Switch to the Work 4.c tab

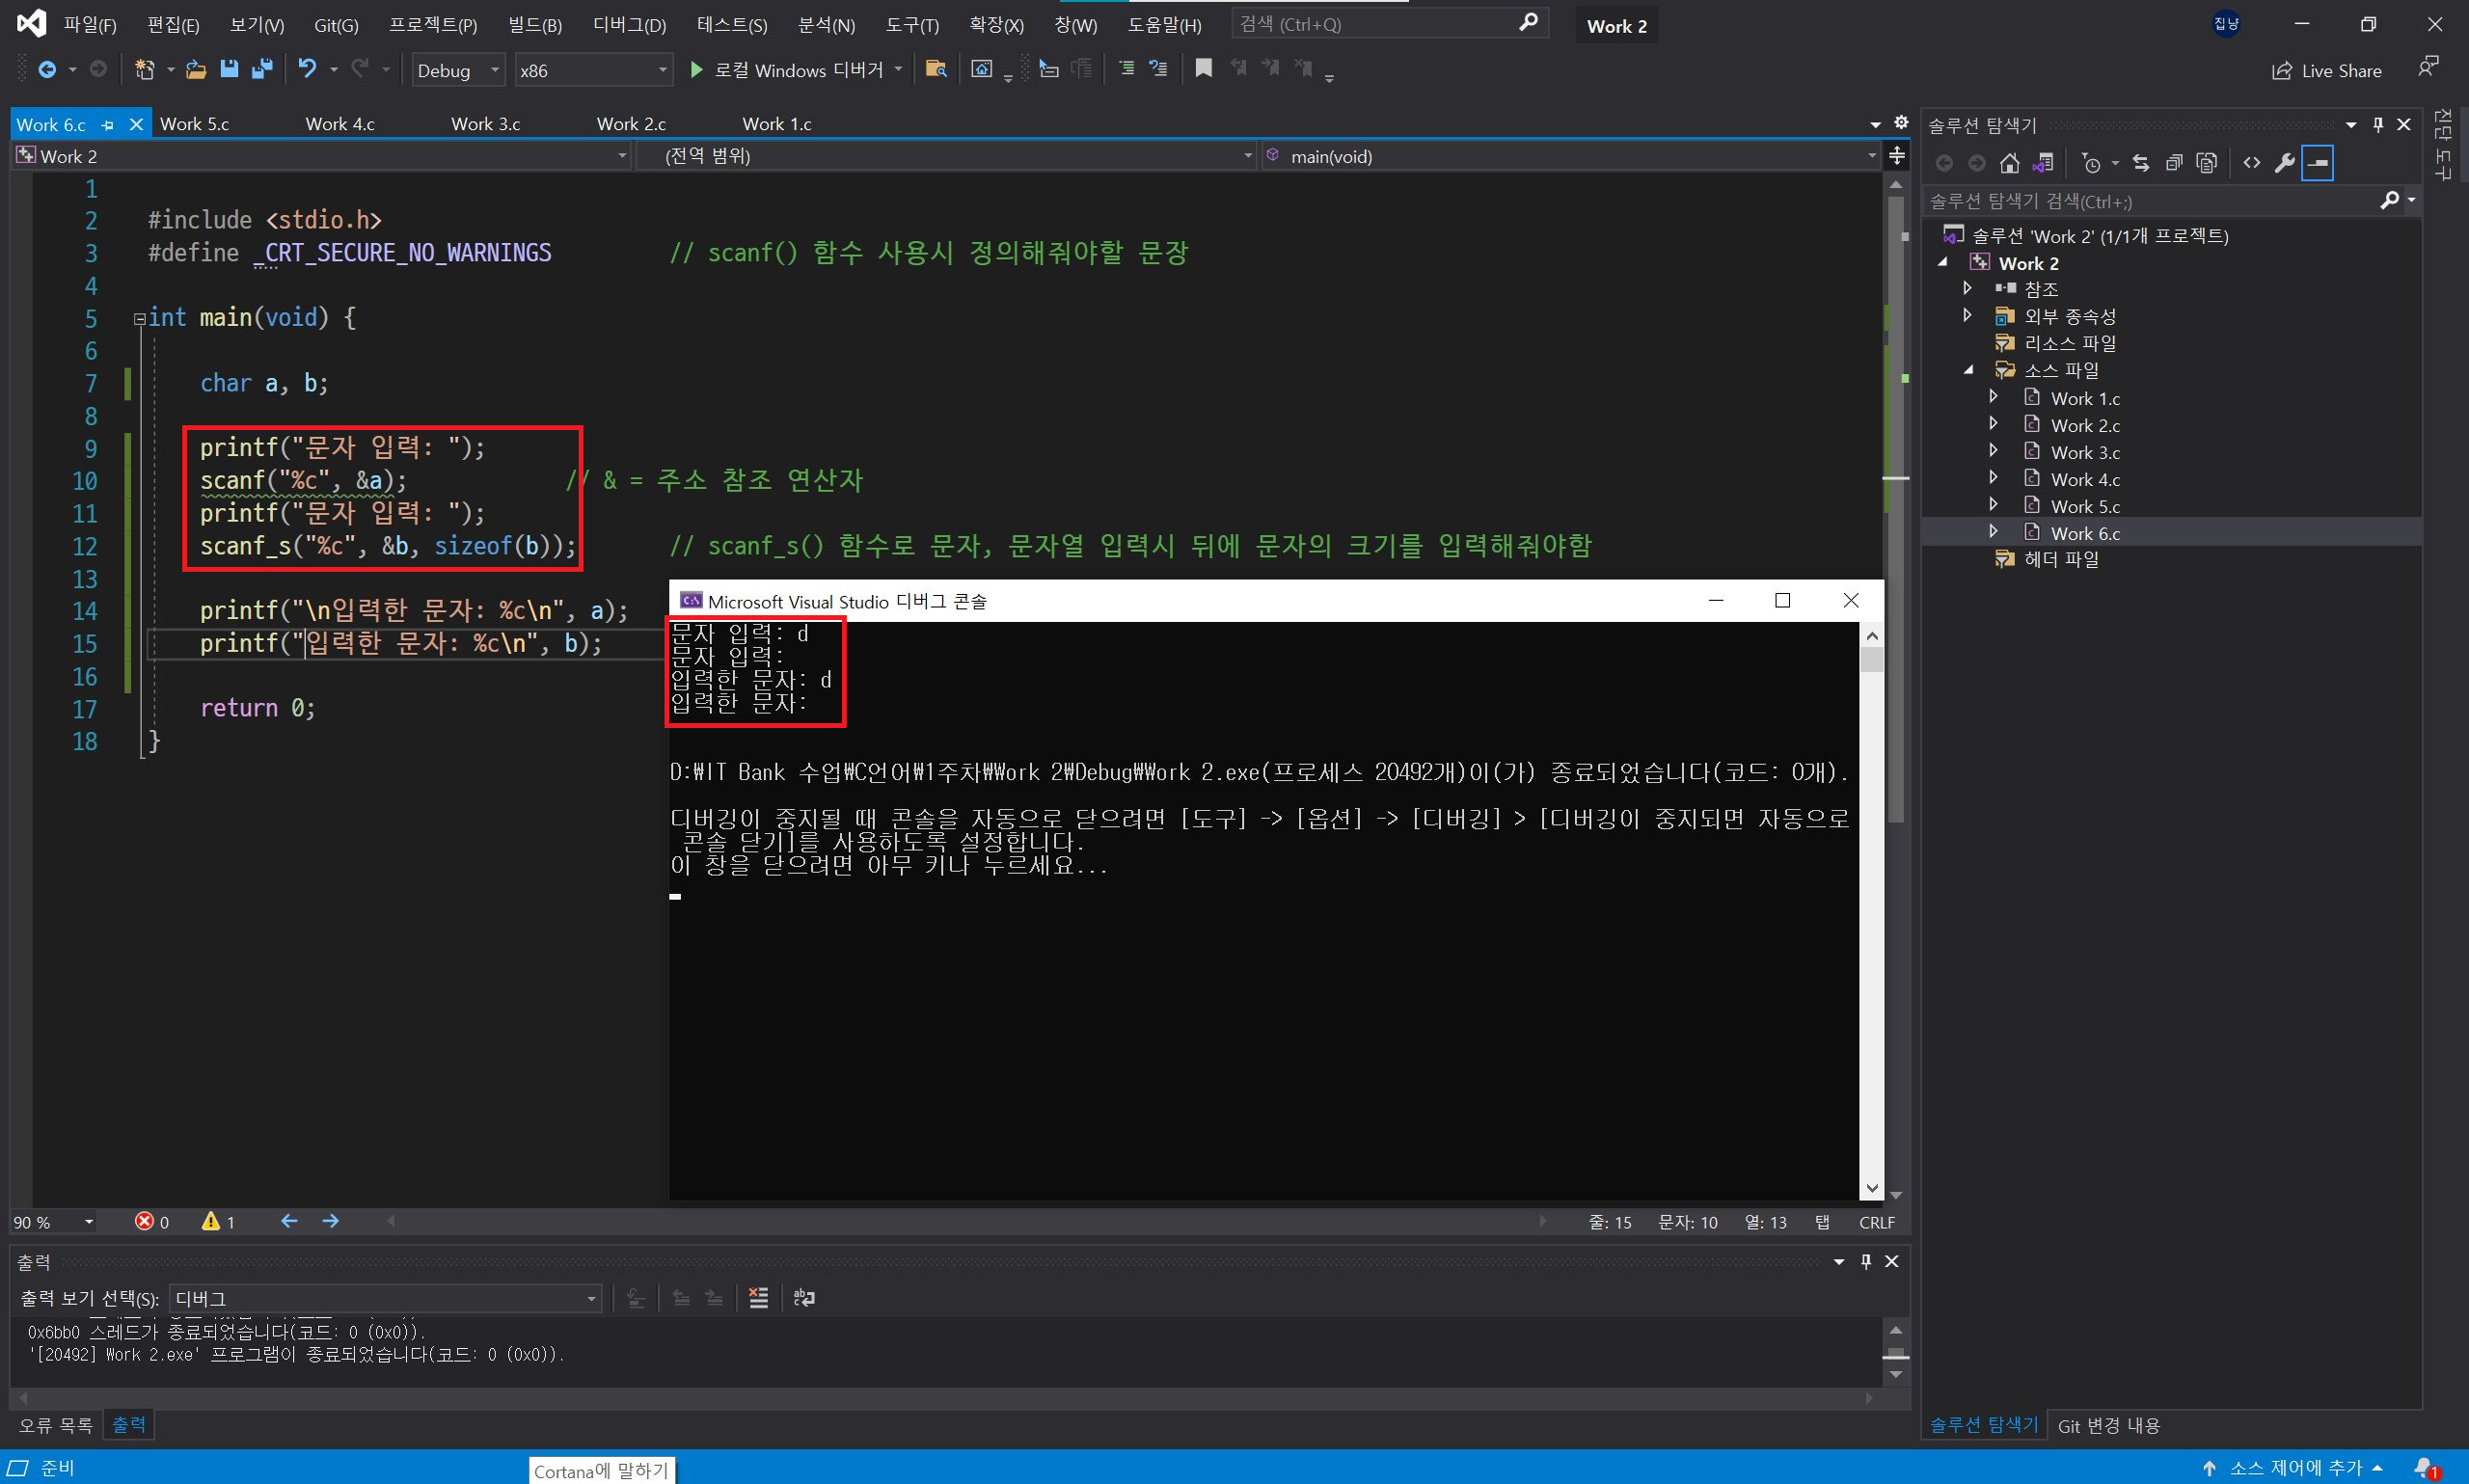(x=340, y=124)
